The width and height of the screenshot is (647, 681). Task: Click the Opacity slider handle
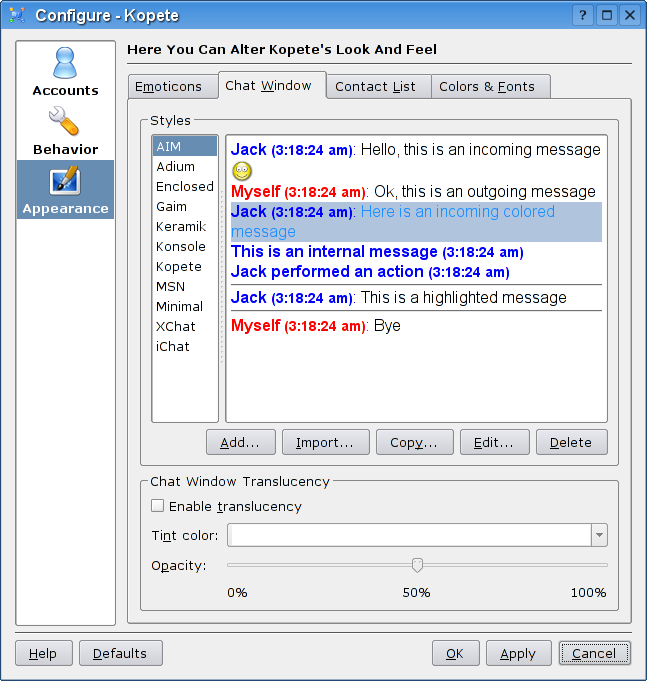click(x=417, y=565)
